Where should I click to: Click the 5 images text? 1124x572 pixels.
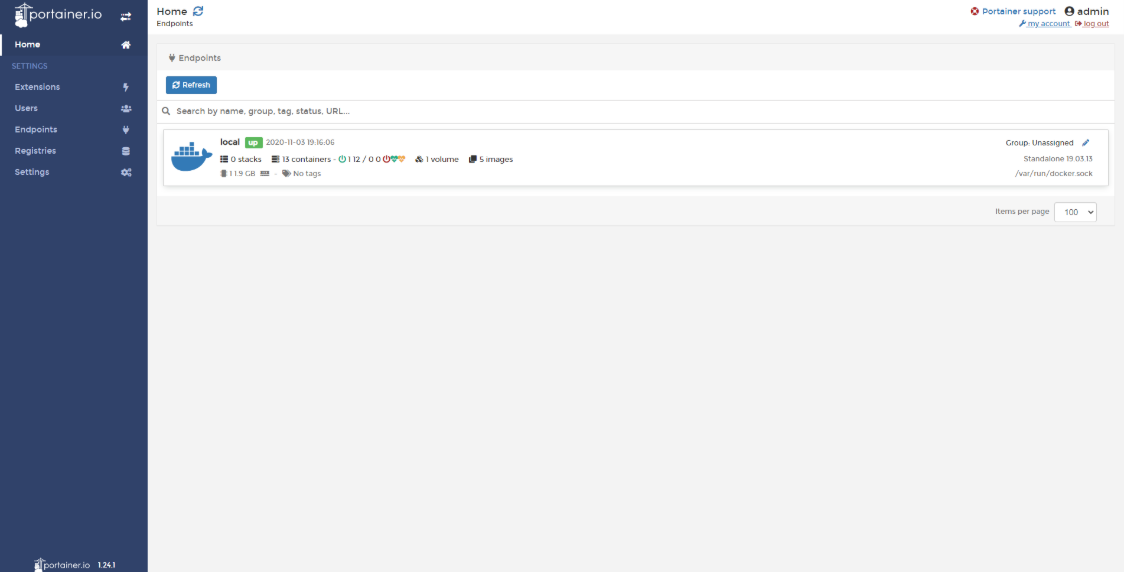(x=496, y=159)
